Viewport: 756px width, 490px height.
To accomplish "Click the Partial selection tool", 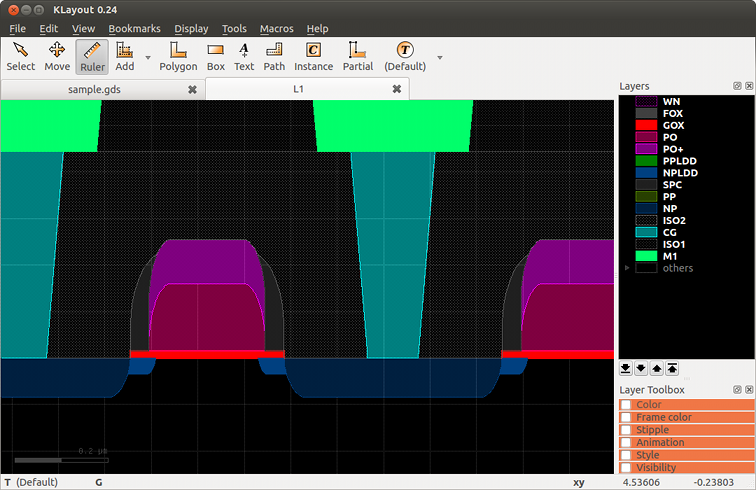I will (x=357, y=56).
